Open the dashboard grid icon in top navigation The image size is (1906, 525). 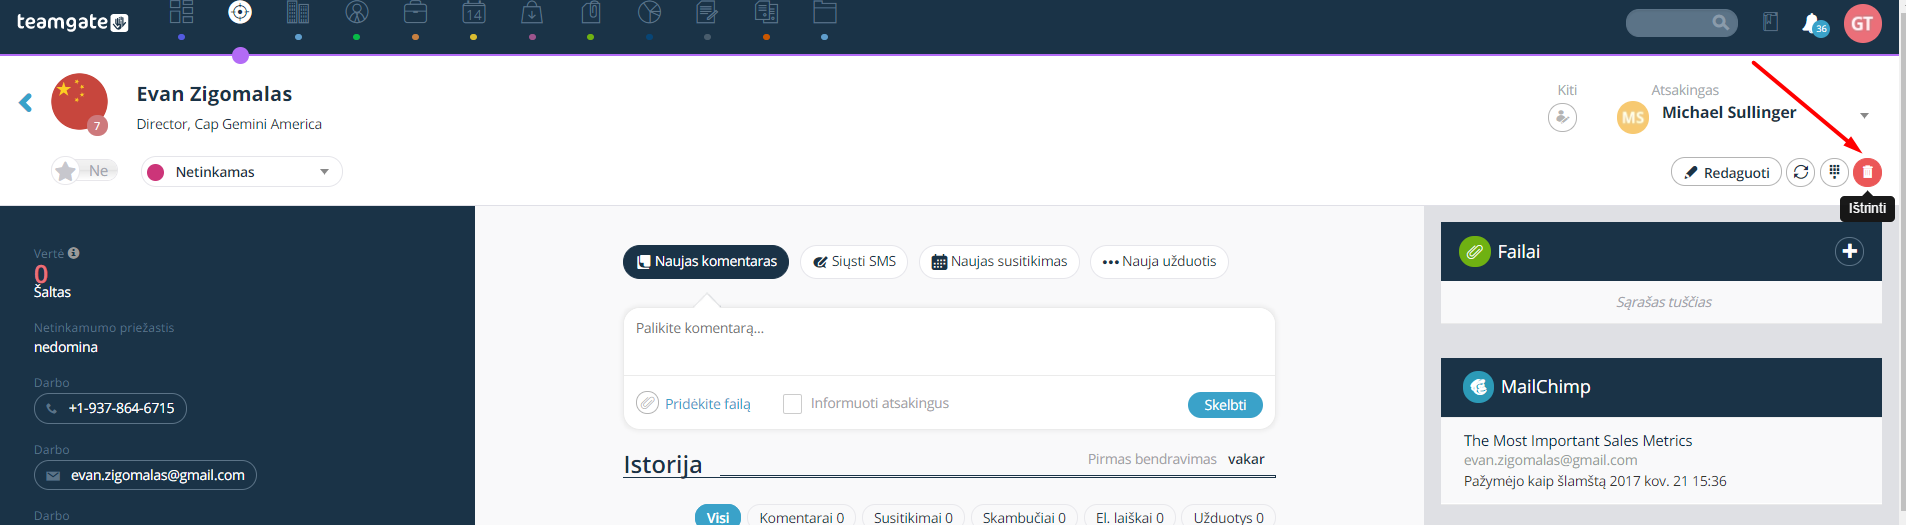click(181, 12)
